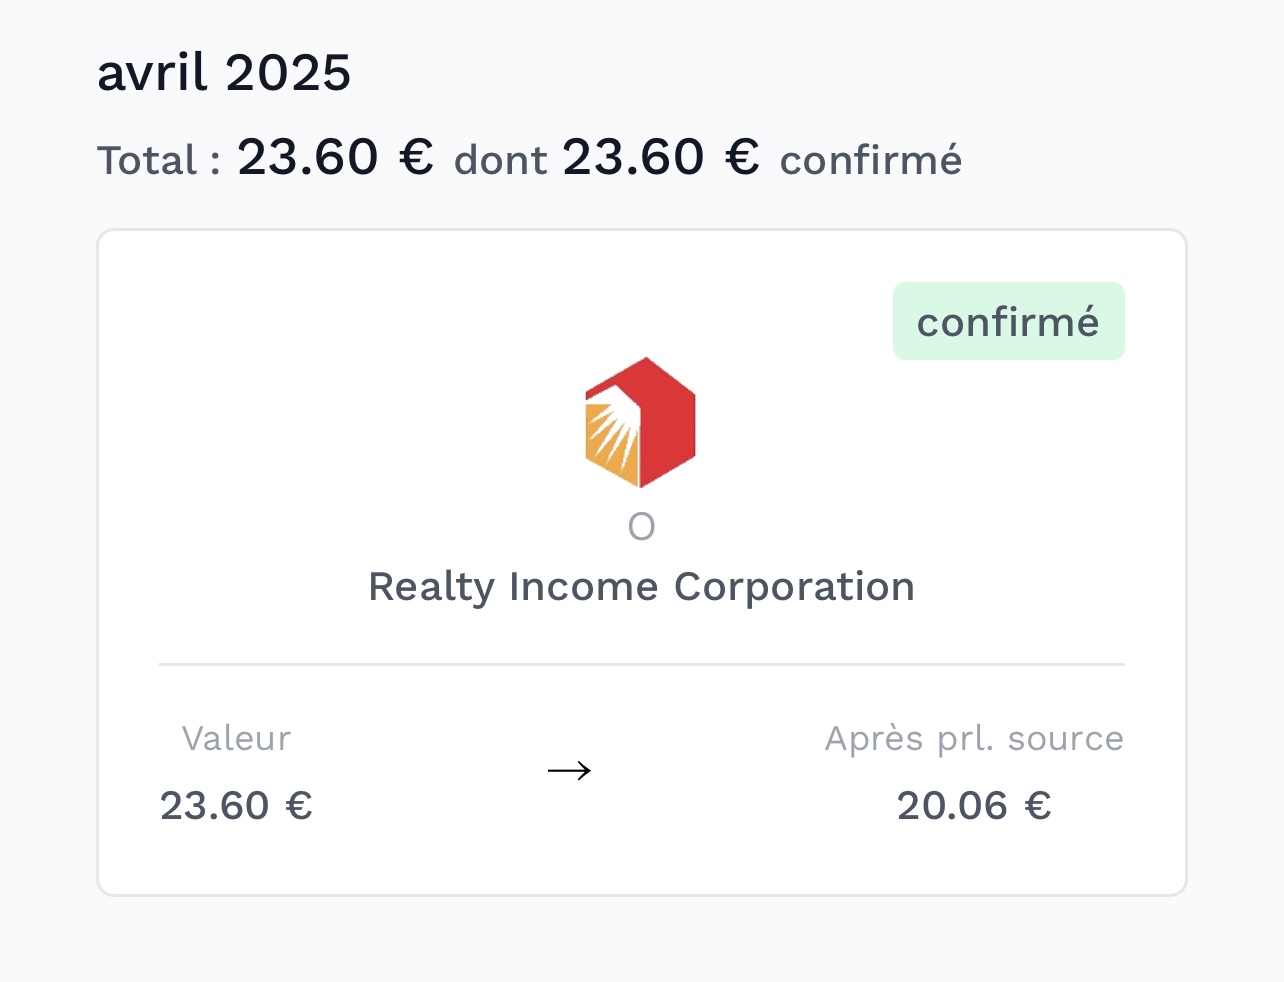Open Realty Income Corporation company name
The image size is (1284, 982).
tap(641, 586)
